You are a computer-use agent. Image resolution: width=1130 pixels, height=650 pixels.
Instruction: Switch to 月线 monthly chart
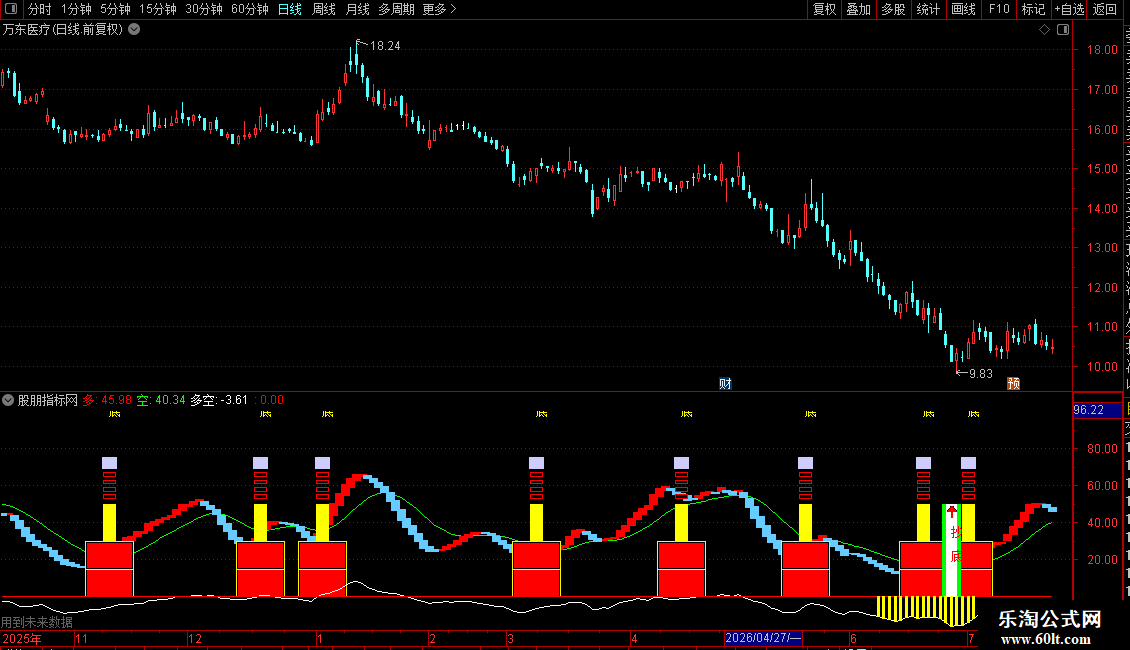pyautogui.click(x=357, y=9)
